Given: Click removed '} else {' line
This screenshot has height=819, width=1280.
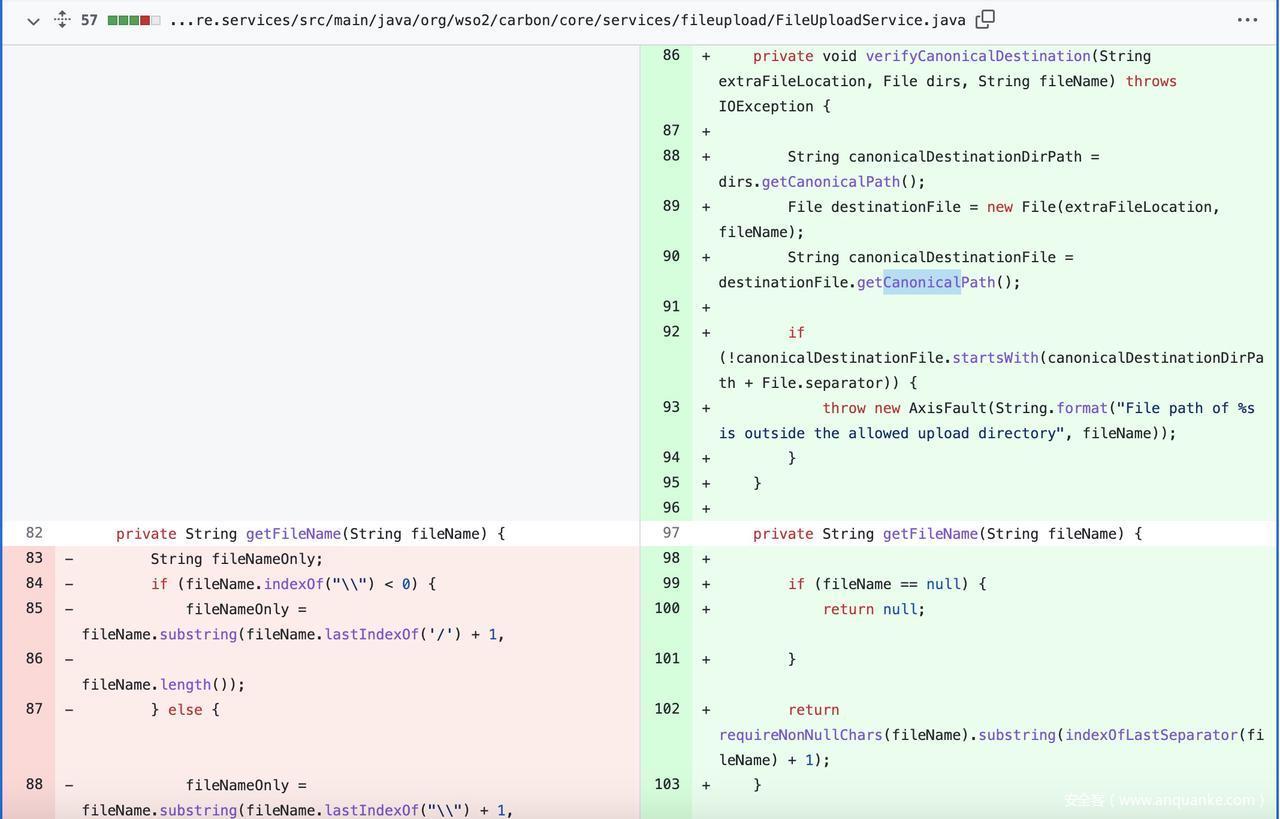Looking at the screenshot, I should coord(185,710).
